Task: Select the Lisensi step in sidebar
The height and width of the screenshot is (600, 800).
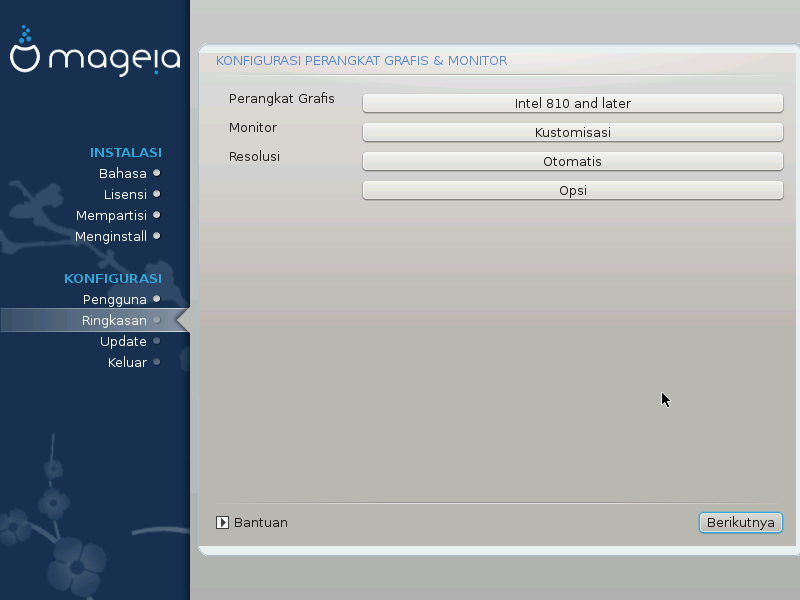Action: coord(125,194)
